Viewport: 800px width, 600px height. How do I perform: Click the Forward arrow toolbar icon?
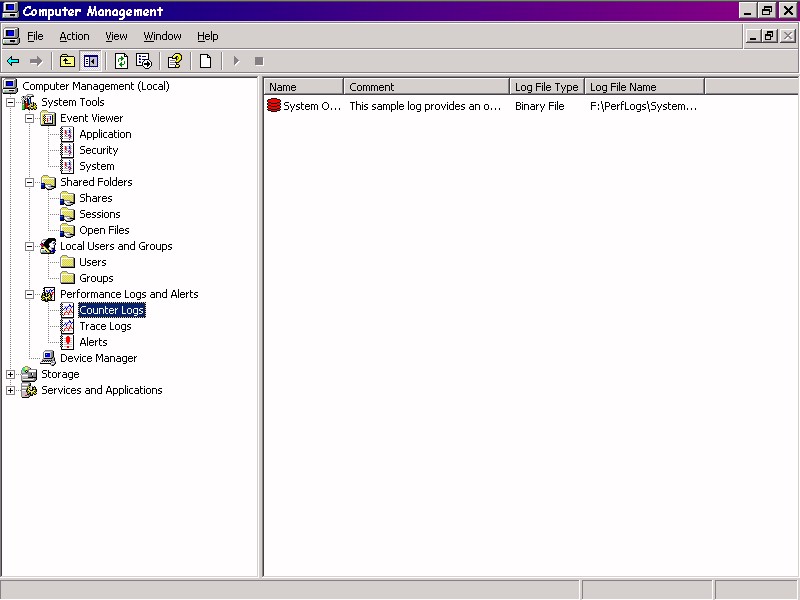36,61
